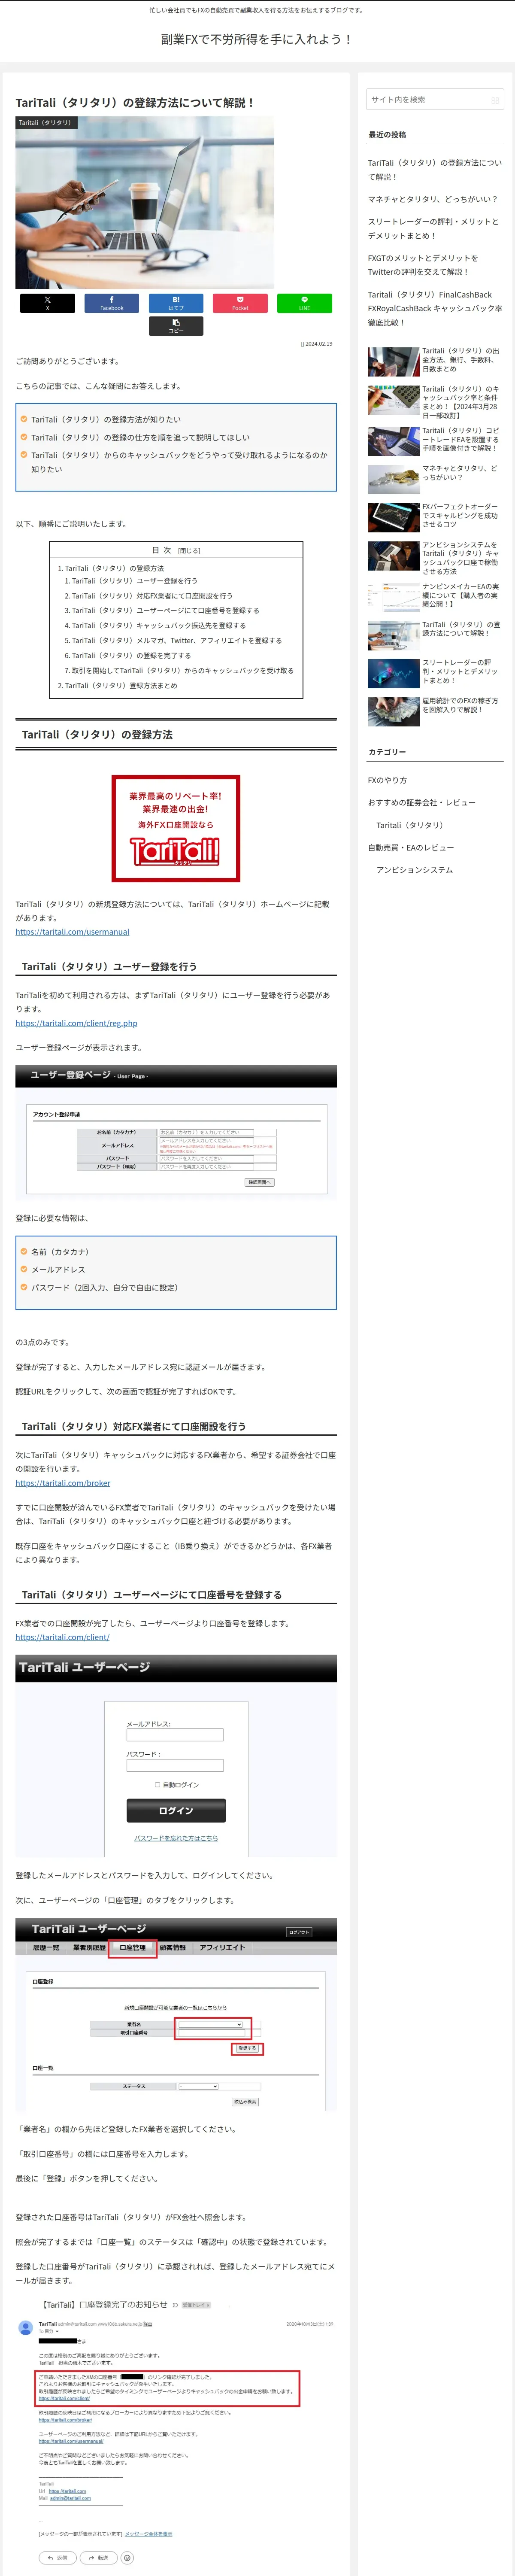Click the search icon in sidebar search box

[x=494, y=100]
